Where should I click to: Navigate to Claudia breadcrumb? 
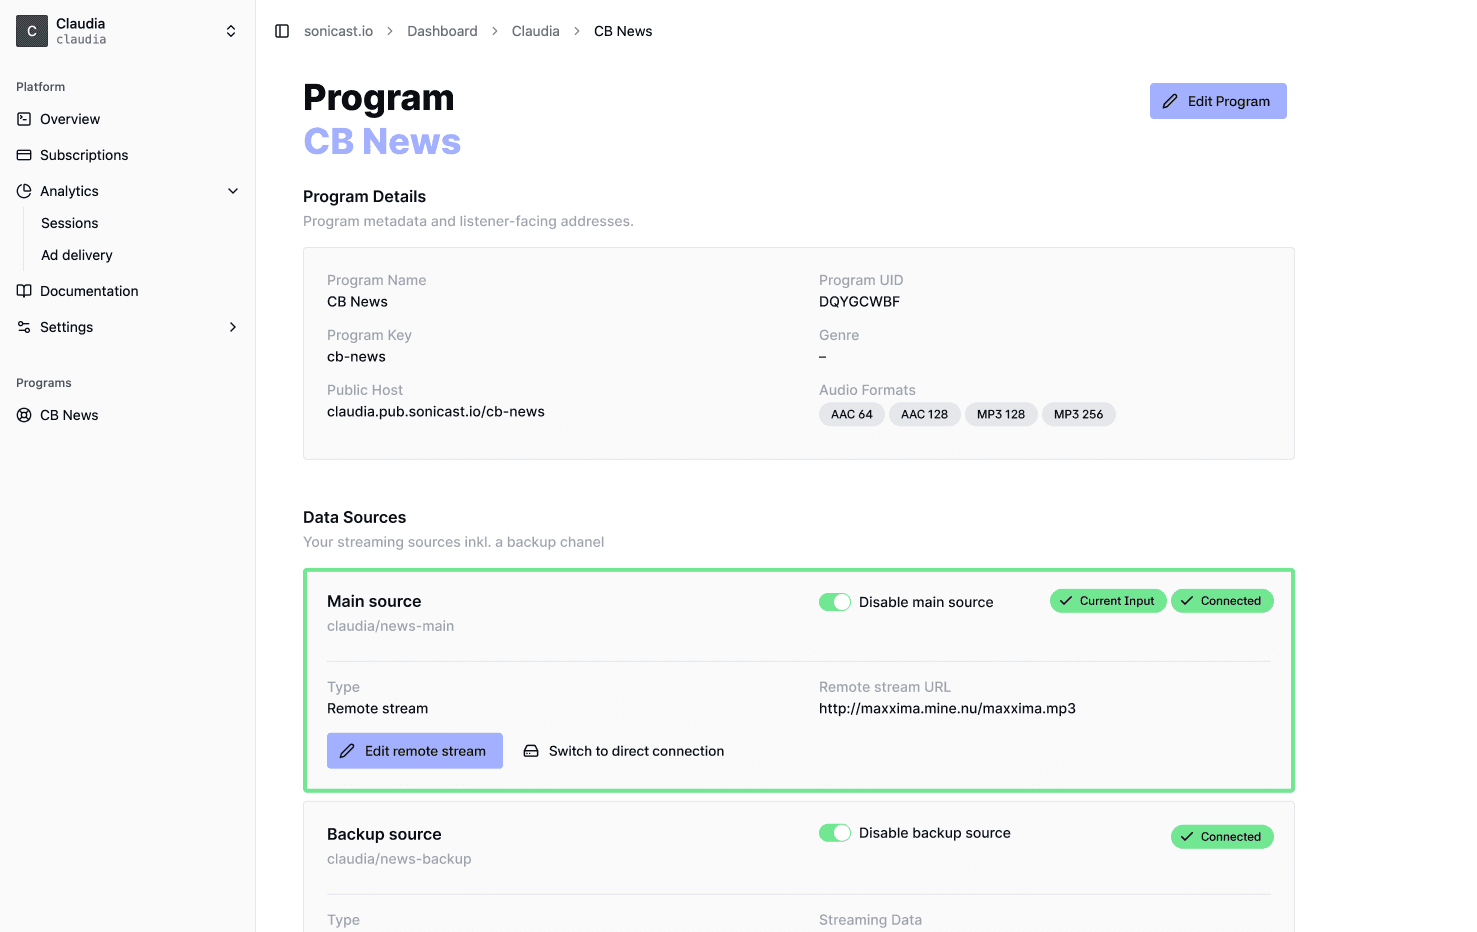click(535, 31)
